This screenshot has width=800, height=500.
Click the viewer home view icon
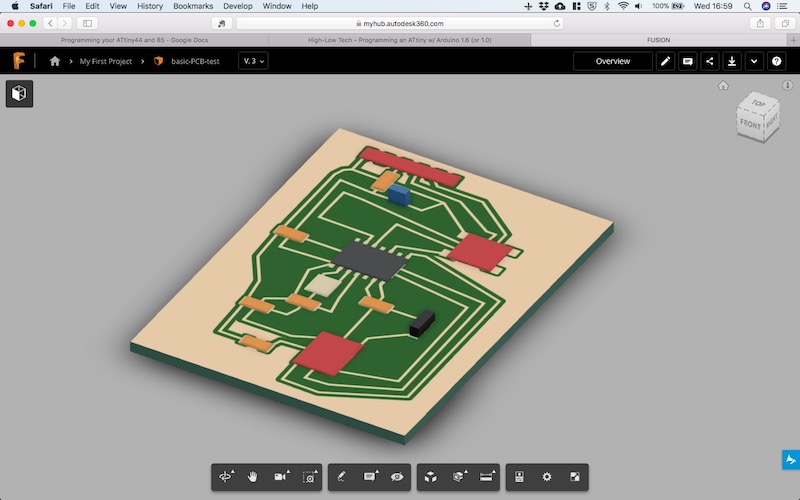point(723,85)
